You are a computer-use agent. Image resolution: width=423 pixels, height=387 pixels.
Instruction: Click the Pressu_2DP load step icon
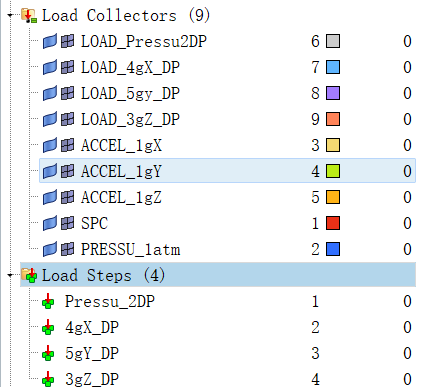pyautogui.click(x=48, y=301)
